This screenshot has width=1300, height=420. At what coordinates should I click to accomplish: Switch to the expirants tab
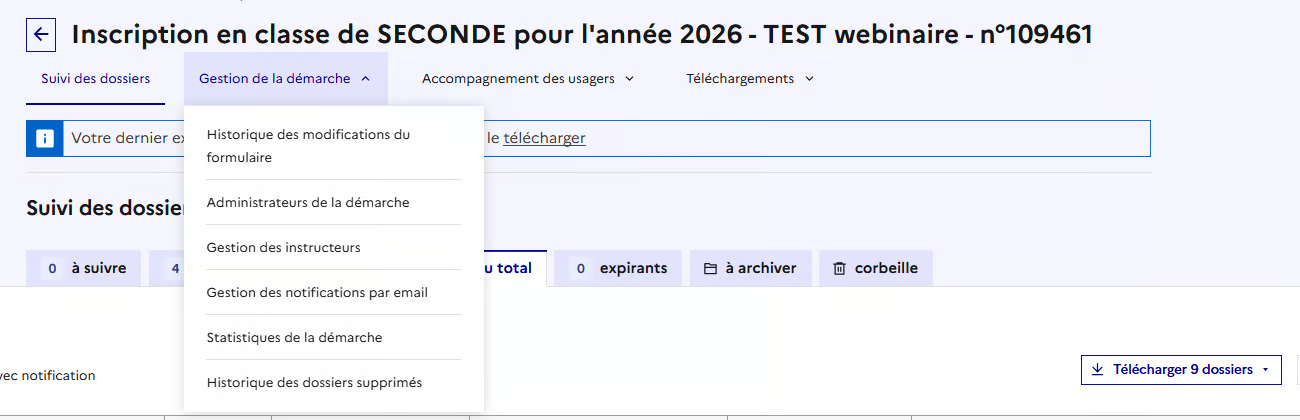tap(618, 268)
